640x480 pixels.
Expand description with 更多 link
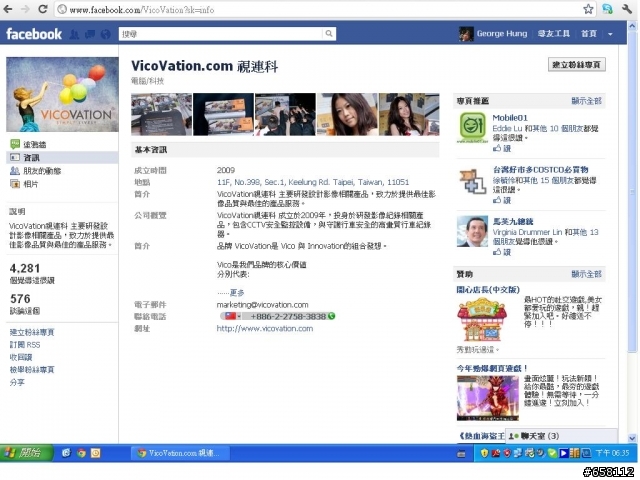[x=237, y=293]
